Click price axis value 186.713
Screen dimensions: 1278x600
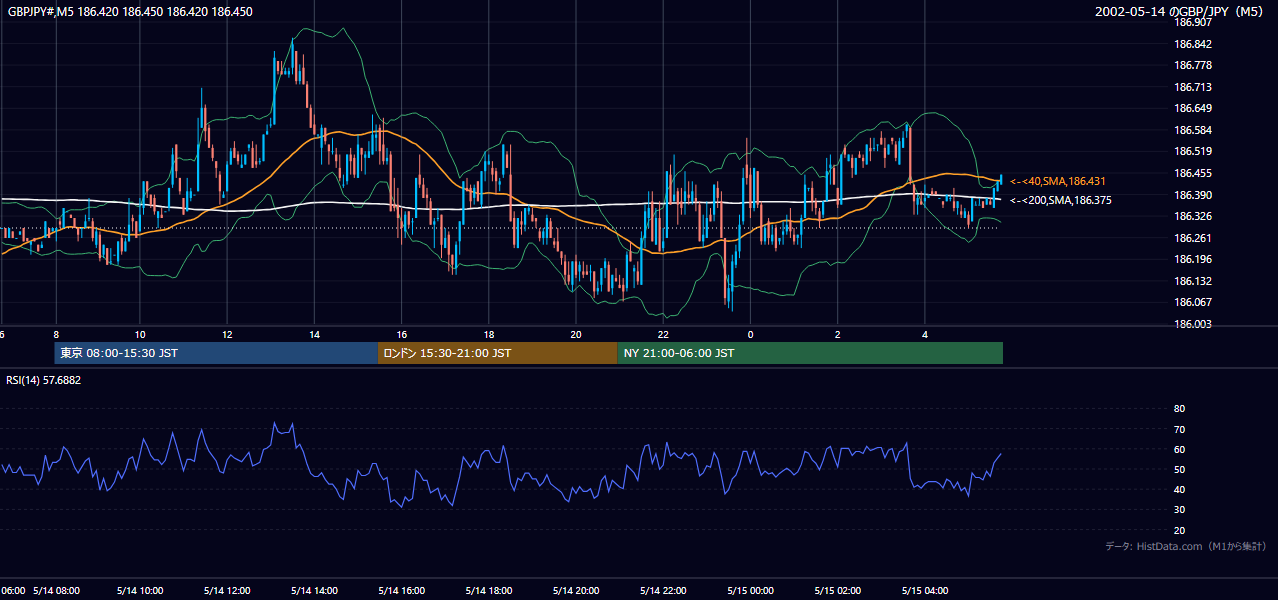(1193, 87)
